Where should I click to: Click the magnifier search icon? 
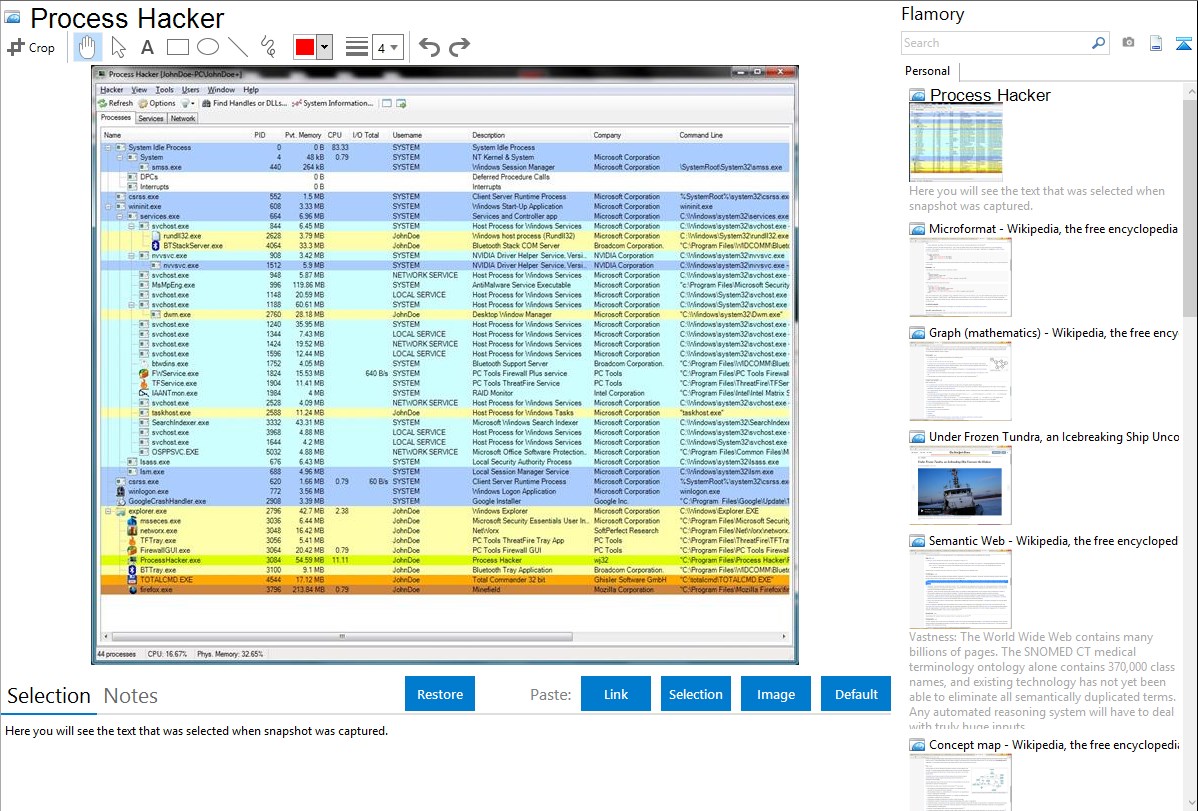click(x=1098, y=43)
